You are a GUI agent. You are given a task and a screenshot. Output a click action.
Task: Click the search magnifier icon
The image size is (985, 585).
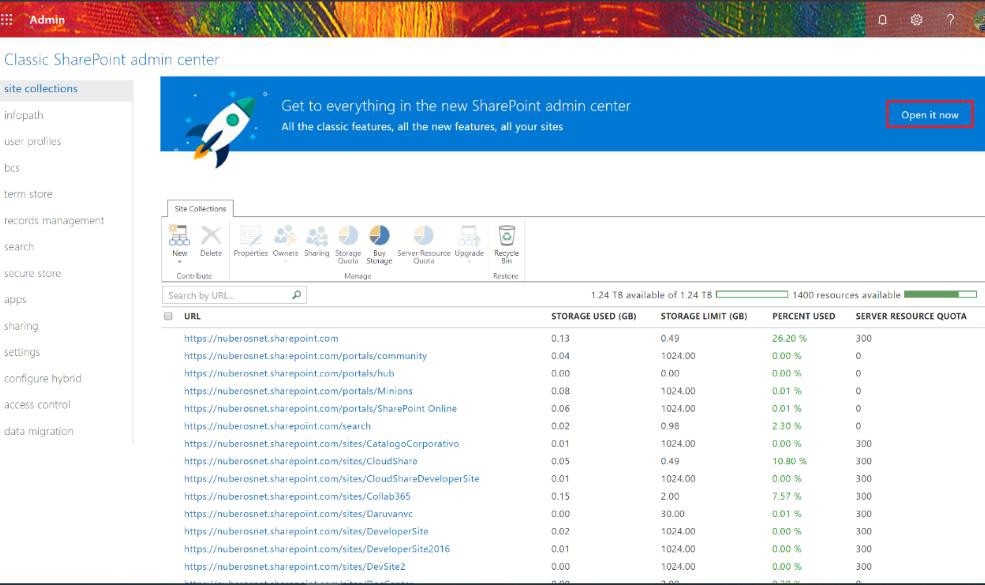click(x=297, y=295)
